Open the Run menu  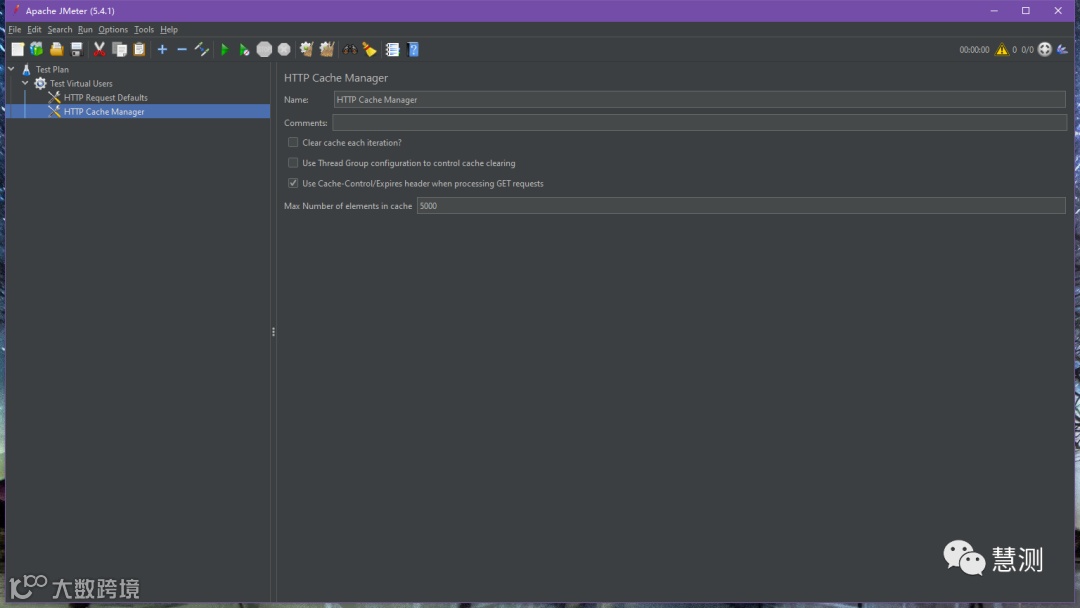85,30
